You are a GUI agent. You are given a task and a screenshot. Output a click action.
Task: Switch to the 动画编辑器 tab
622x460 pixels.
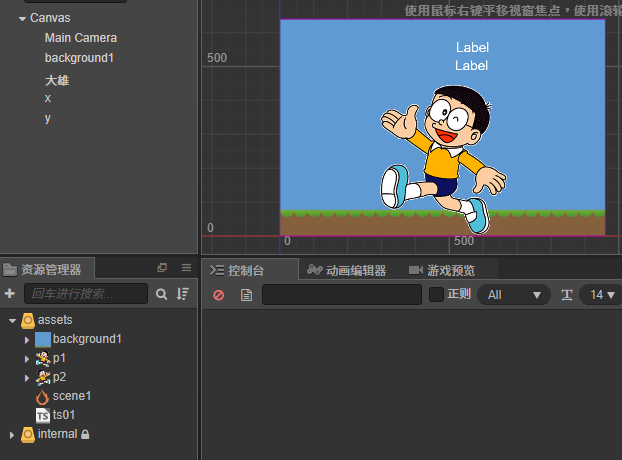tap(346, 270)
